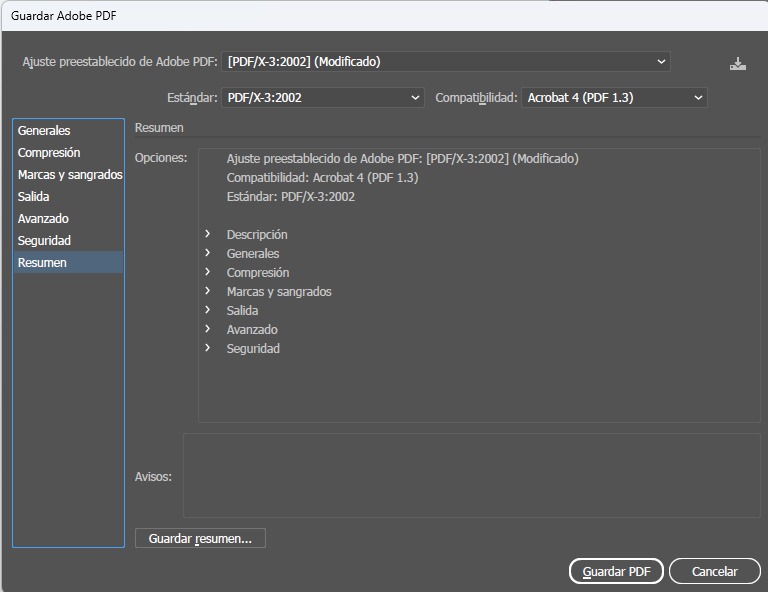This screenshot has height=592, width=768.
Task: Select the Resumen category in sidebar
Action: point(42,263)
